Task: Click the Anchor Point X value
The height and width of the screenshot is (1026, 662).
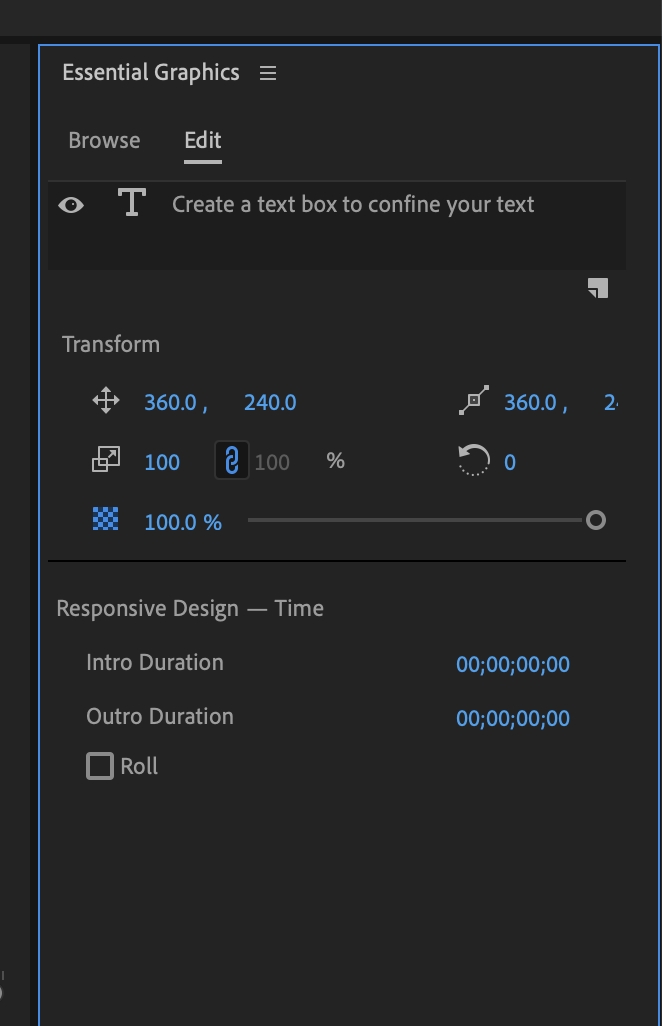Action: point(530,403)
